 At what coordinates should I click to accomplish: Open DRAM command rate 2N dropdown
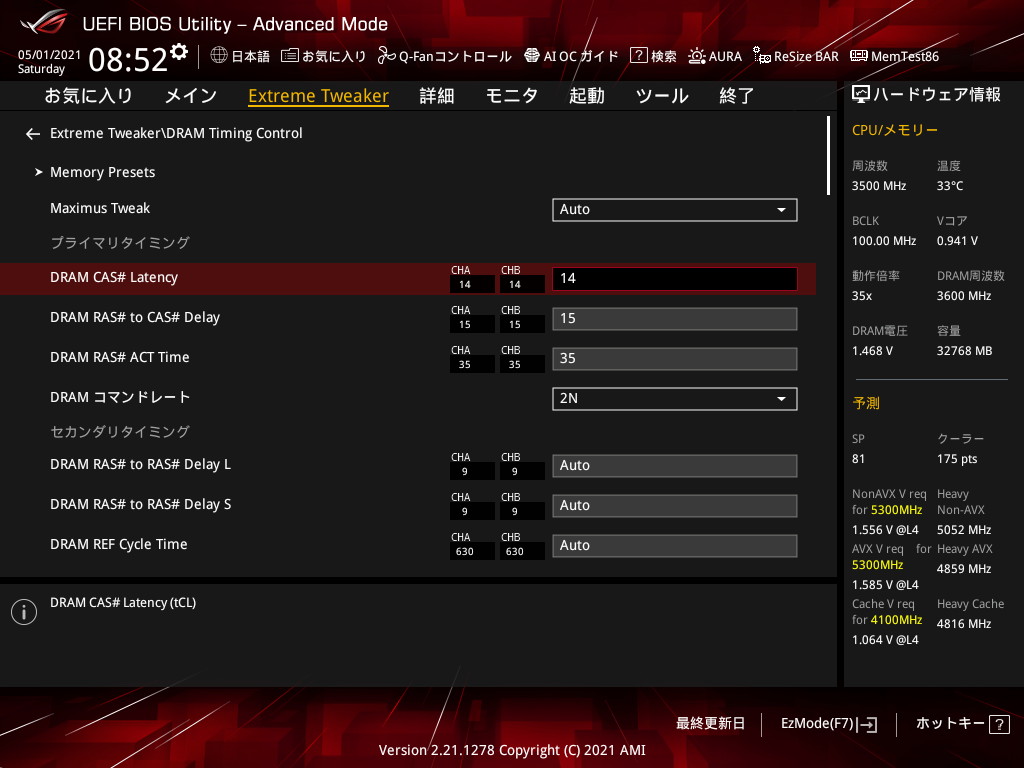[x=675, y=399]
